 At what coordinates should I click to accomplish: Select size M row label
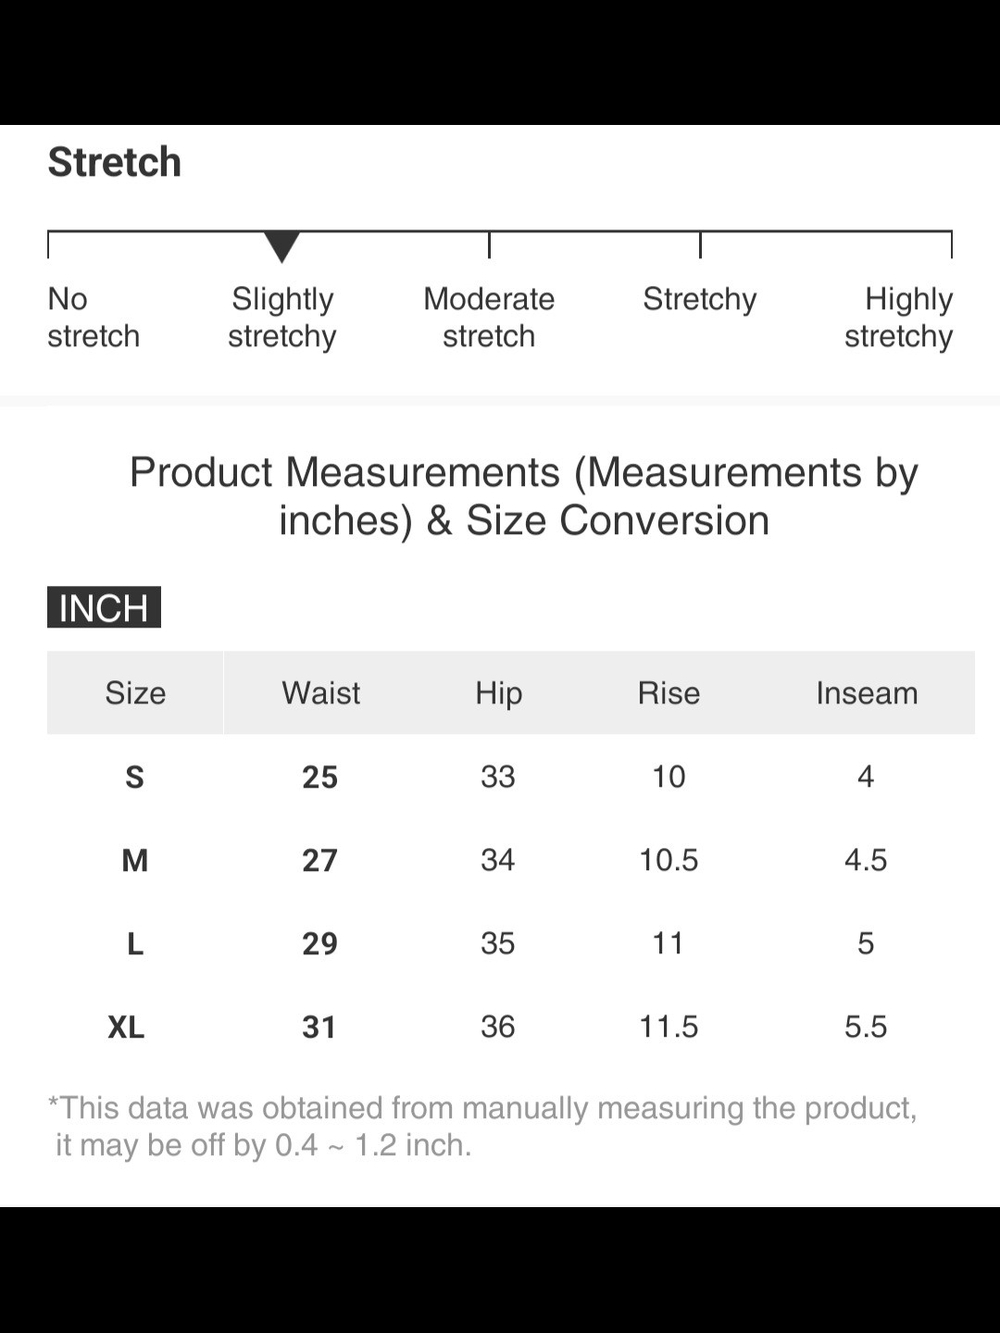point(135,860)
